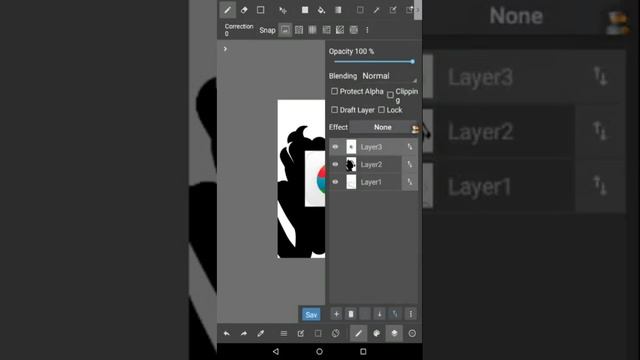Click the artwork canvas
Screen dimensions: 640x360
[x=301, y=179]
